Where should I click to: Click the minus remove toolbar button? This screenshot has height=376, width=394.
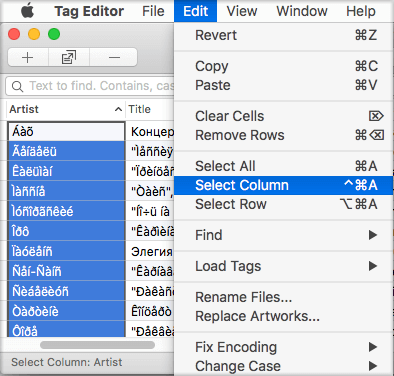pos(114,58)
